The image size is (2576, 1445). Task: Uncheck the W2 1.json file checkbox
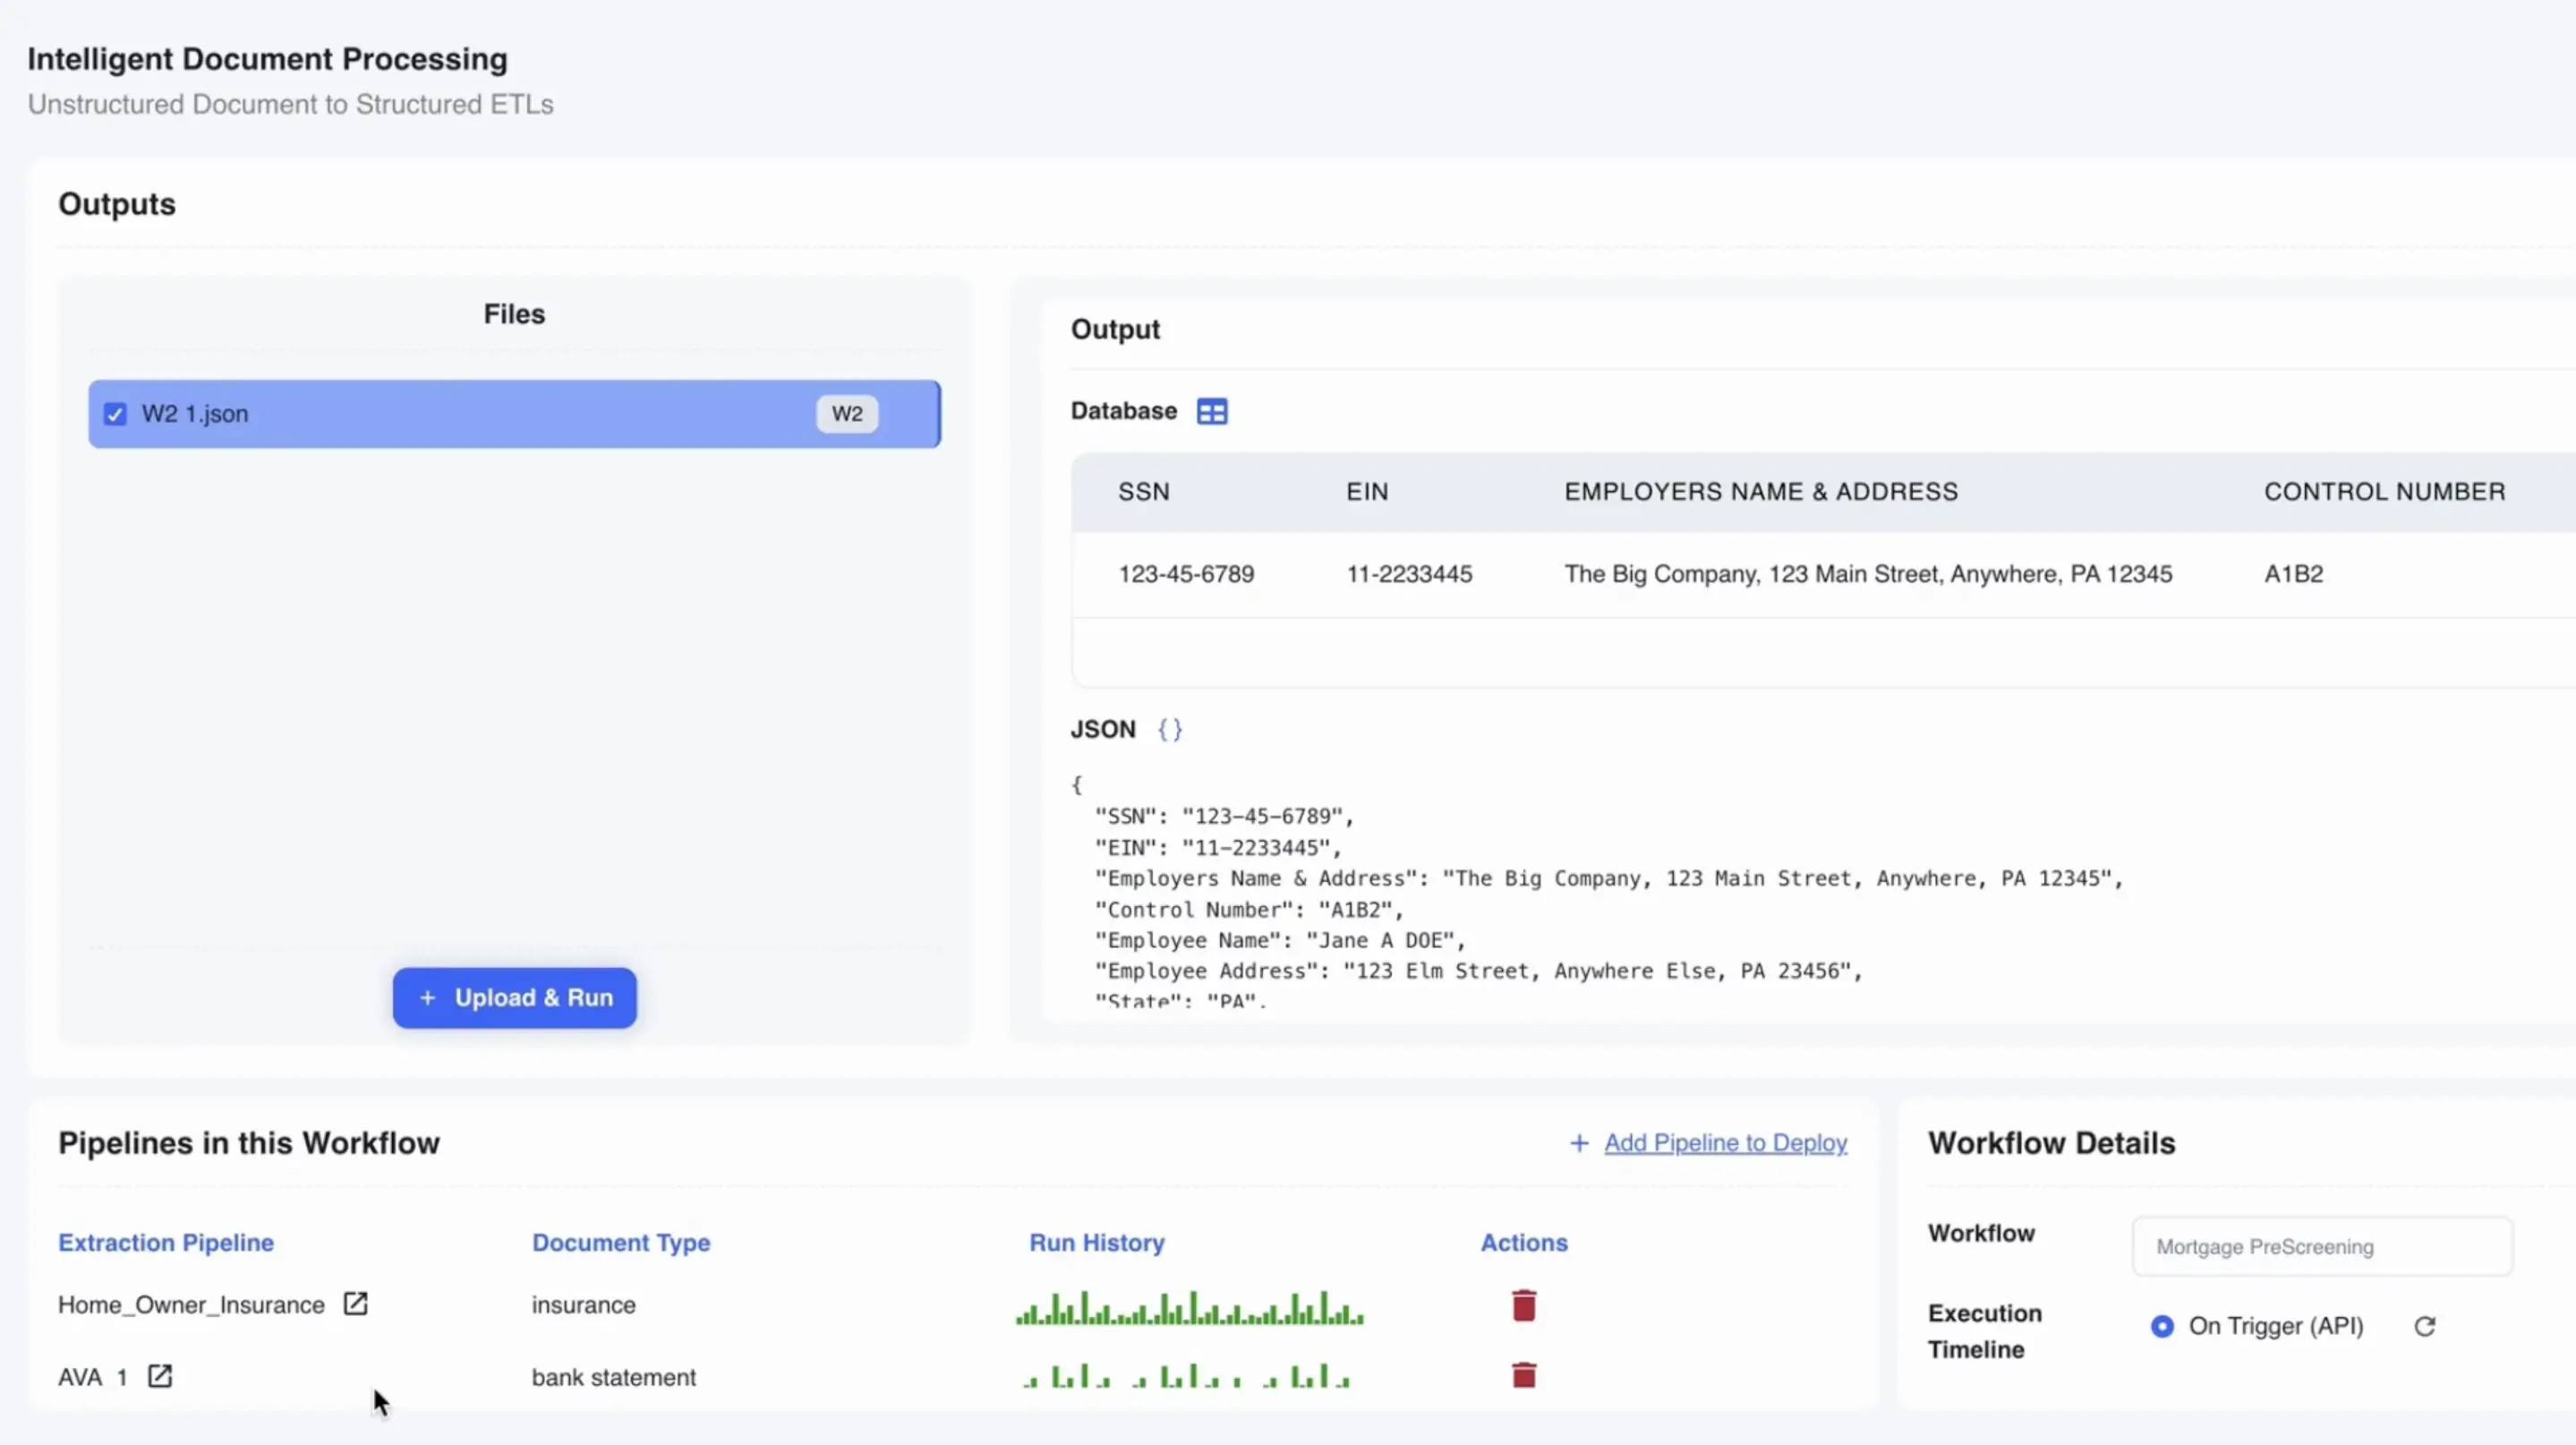pos(115,414)
